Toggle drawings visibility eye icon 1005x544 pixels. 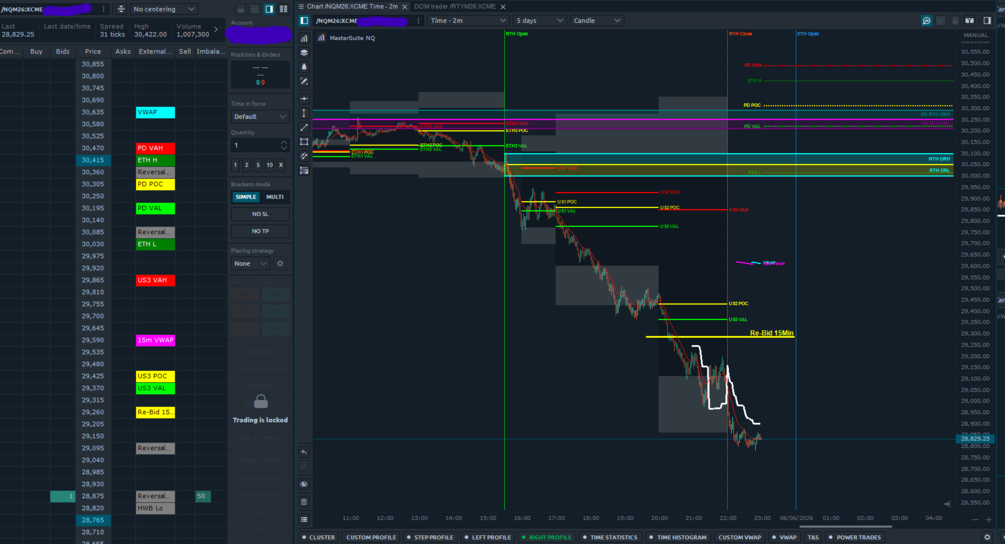click(304, 484)
